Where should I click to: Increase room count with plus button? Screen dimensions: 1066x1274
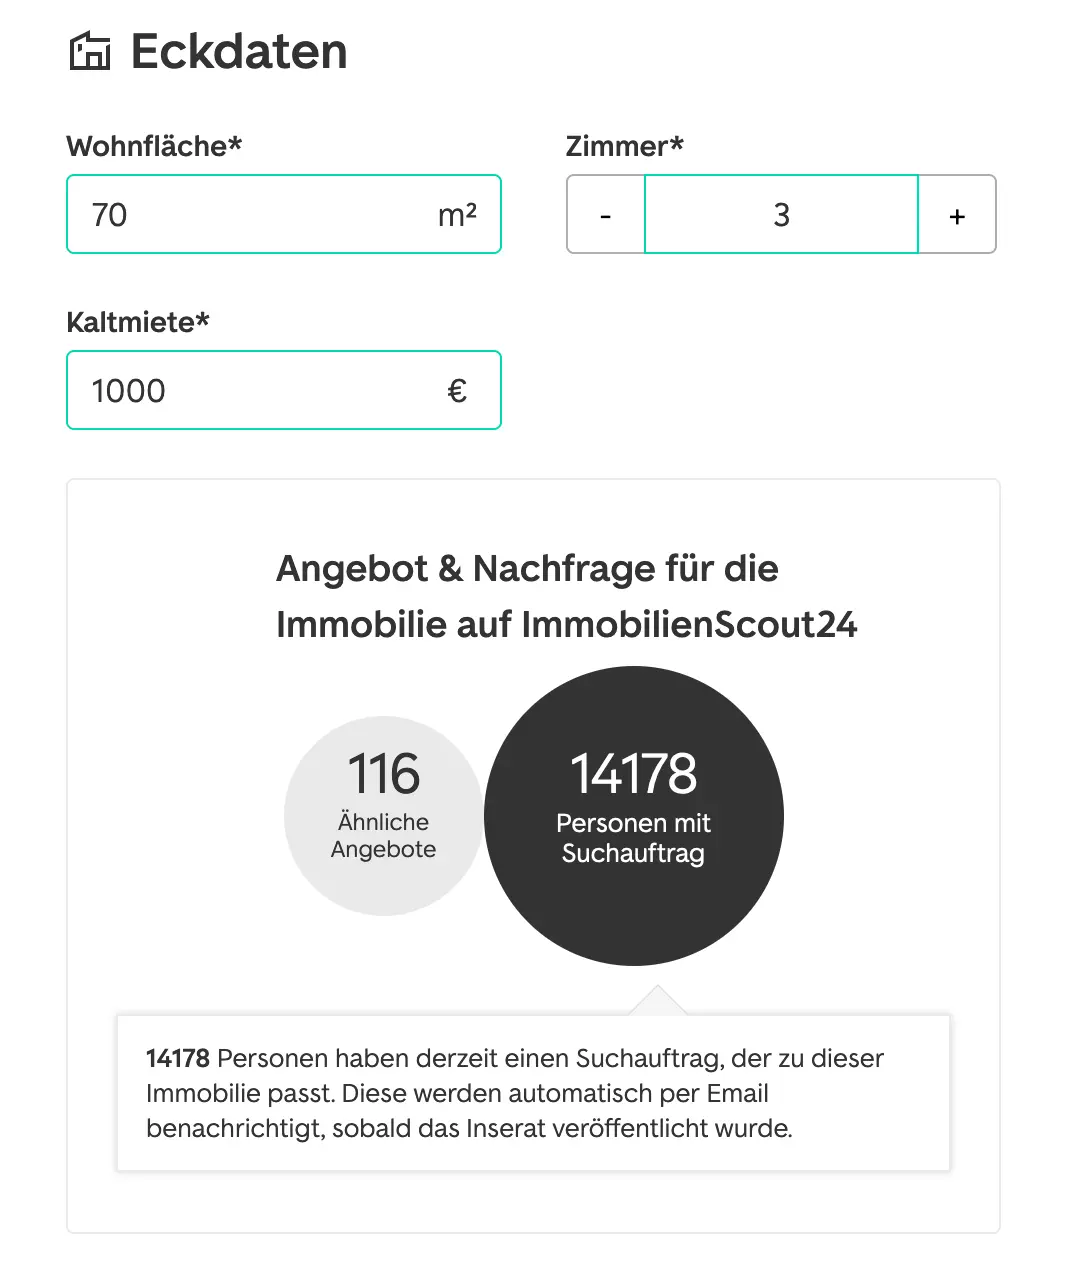[957, 215]
